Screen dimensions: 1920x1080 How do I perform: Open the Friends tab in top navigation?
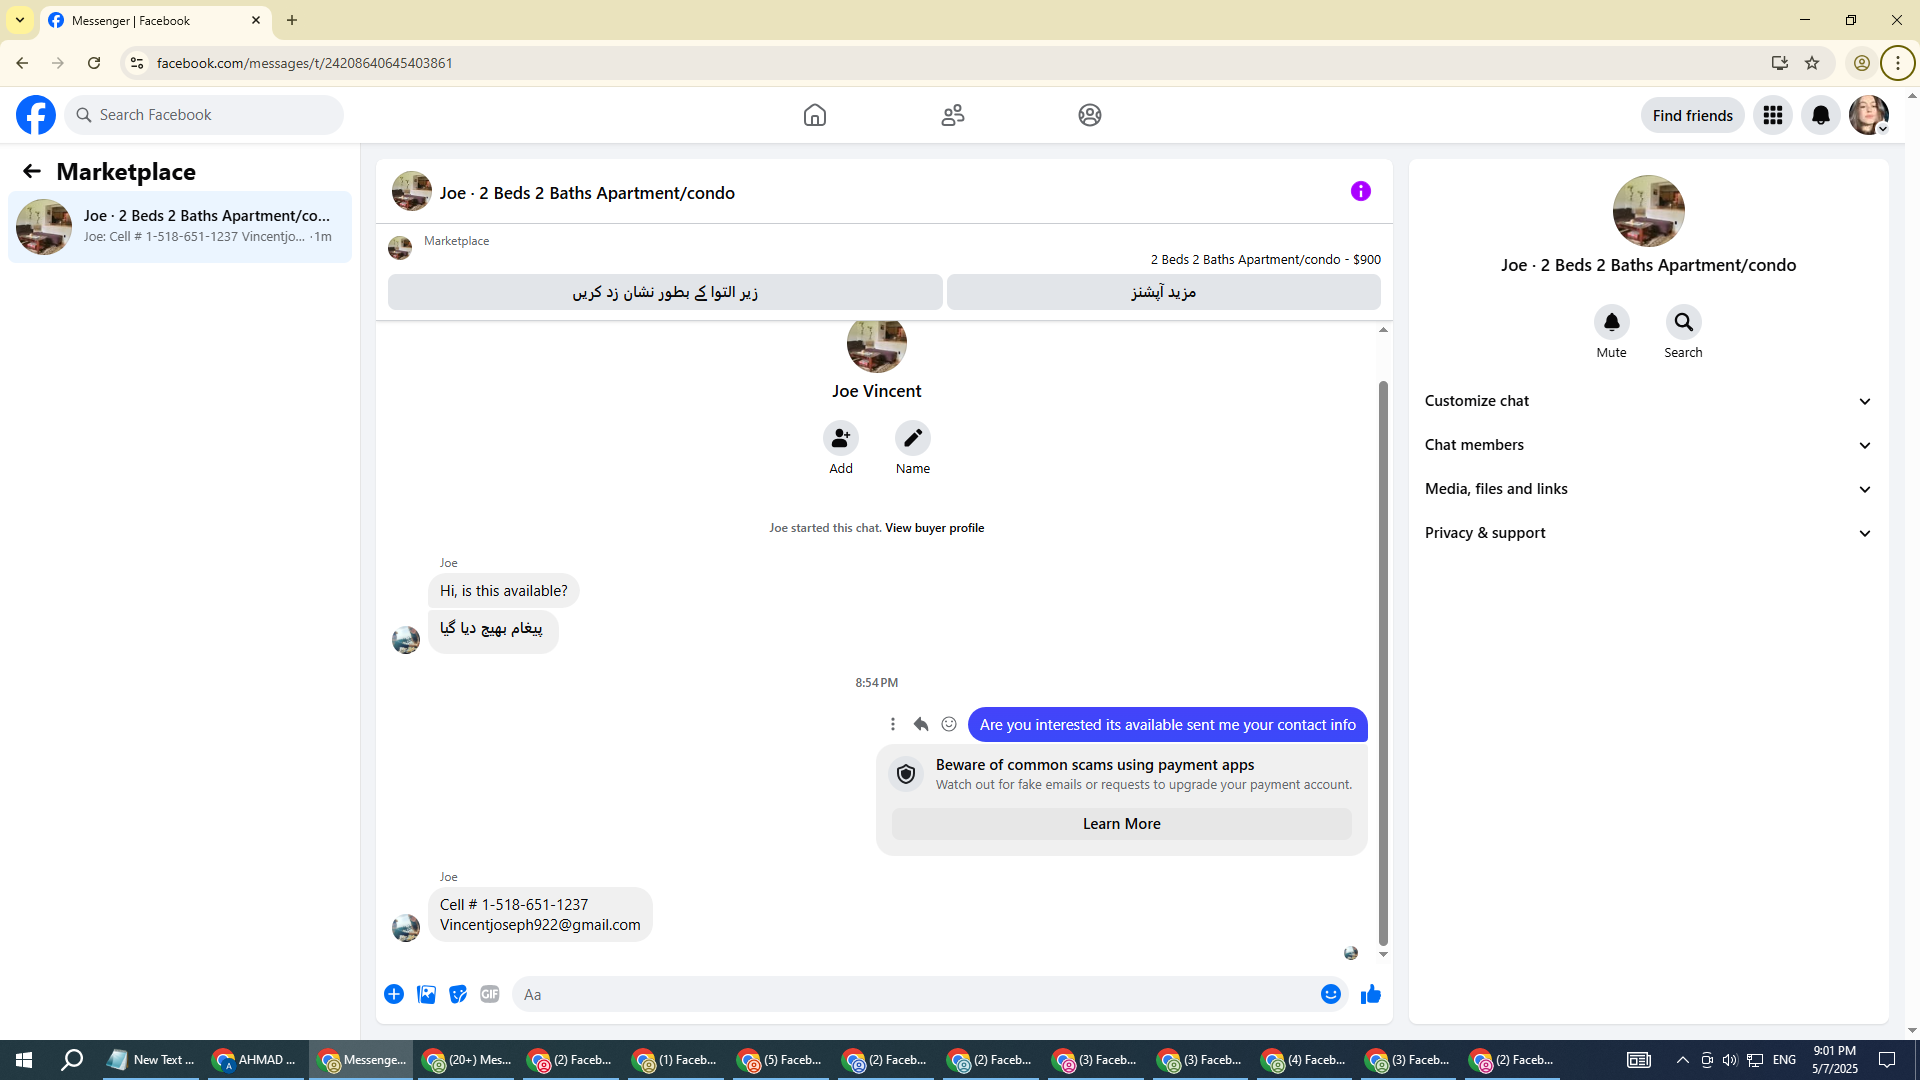tap(952, 115)
